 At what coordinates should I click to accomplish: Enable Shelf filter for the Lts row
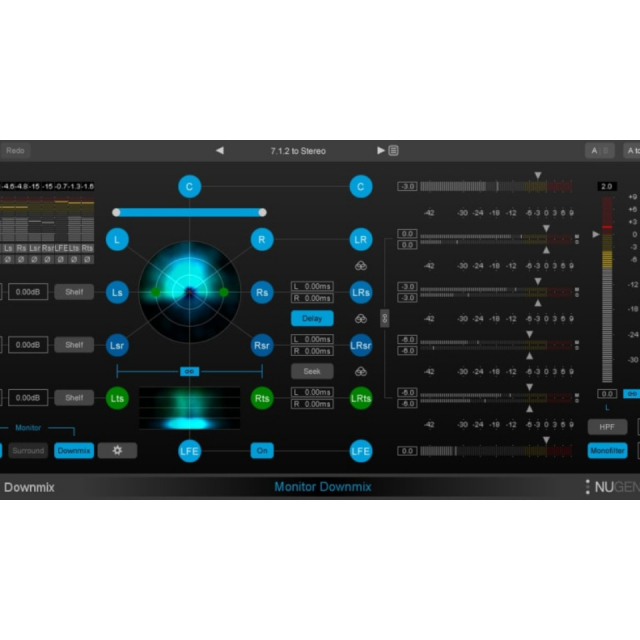click(74, 398)
